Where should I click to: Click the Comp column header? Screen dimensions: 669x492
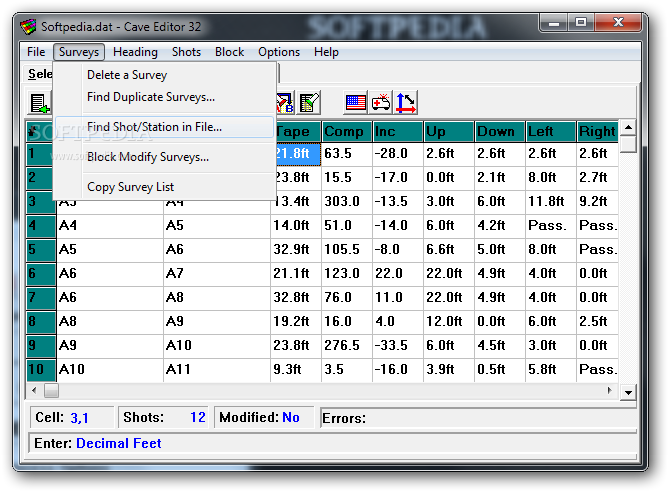click(x=347, y=131)
